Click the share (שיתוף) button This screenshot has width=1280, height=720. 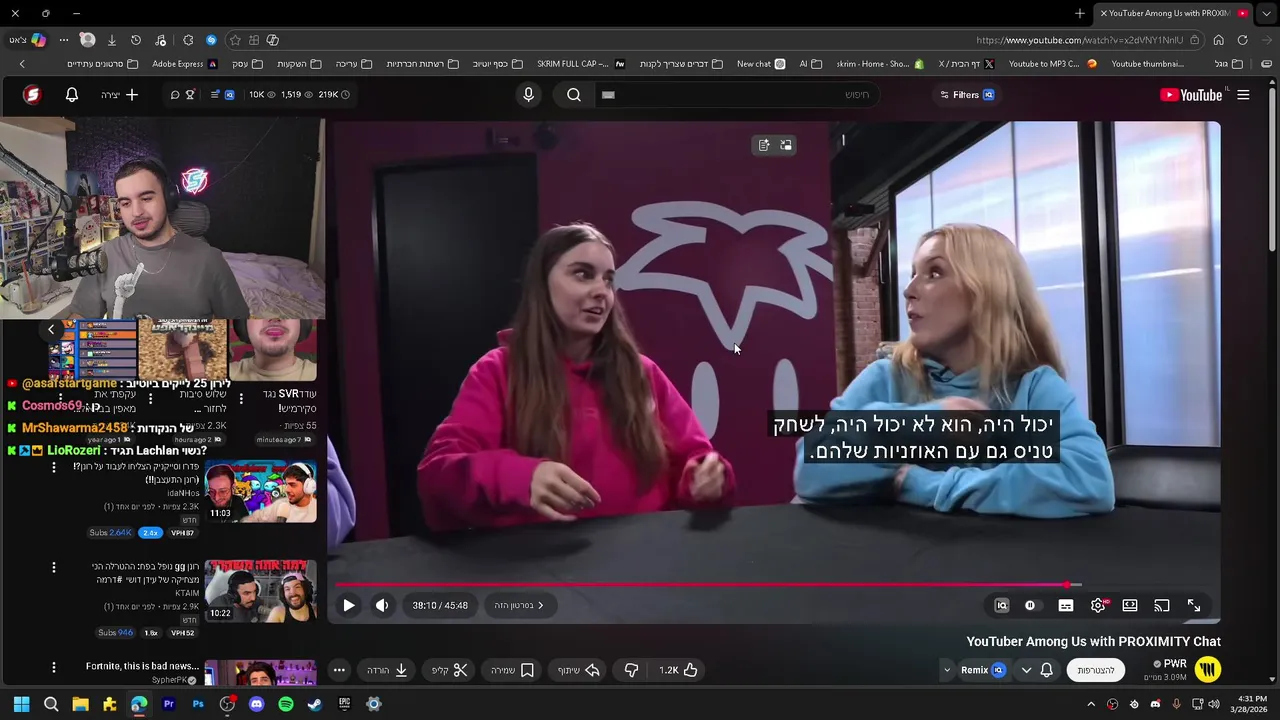click(578, 670)
